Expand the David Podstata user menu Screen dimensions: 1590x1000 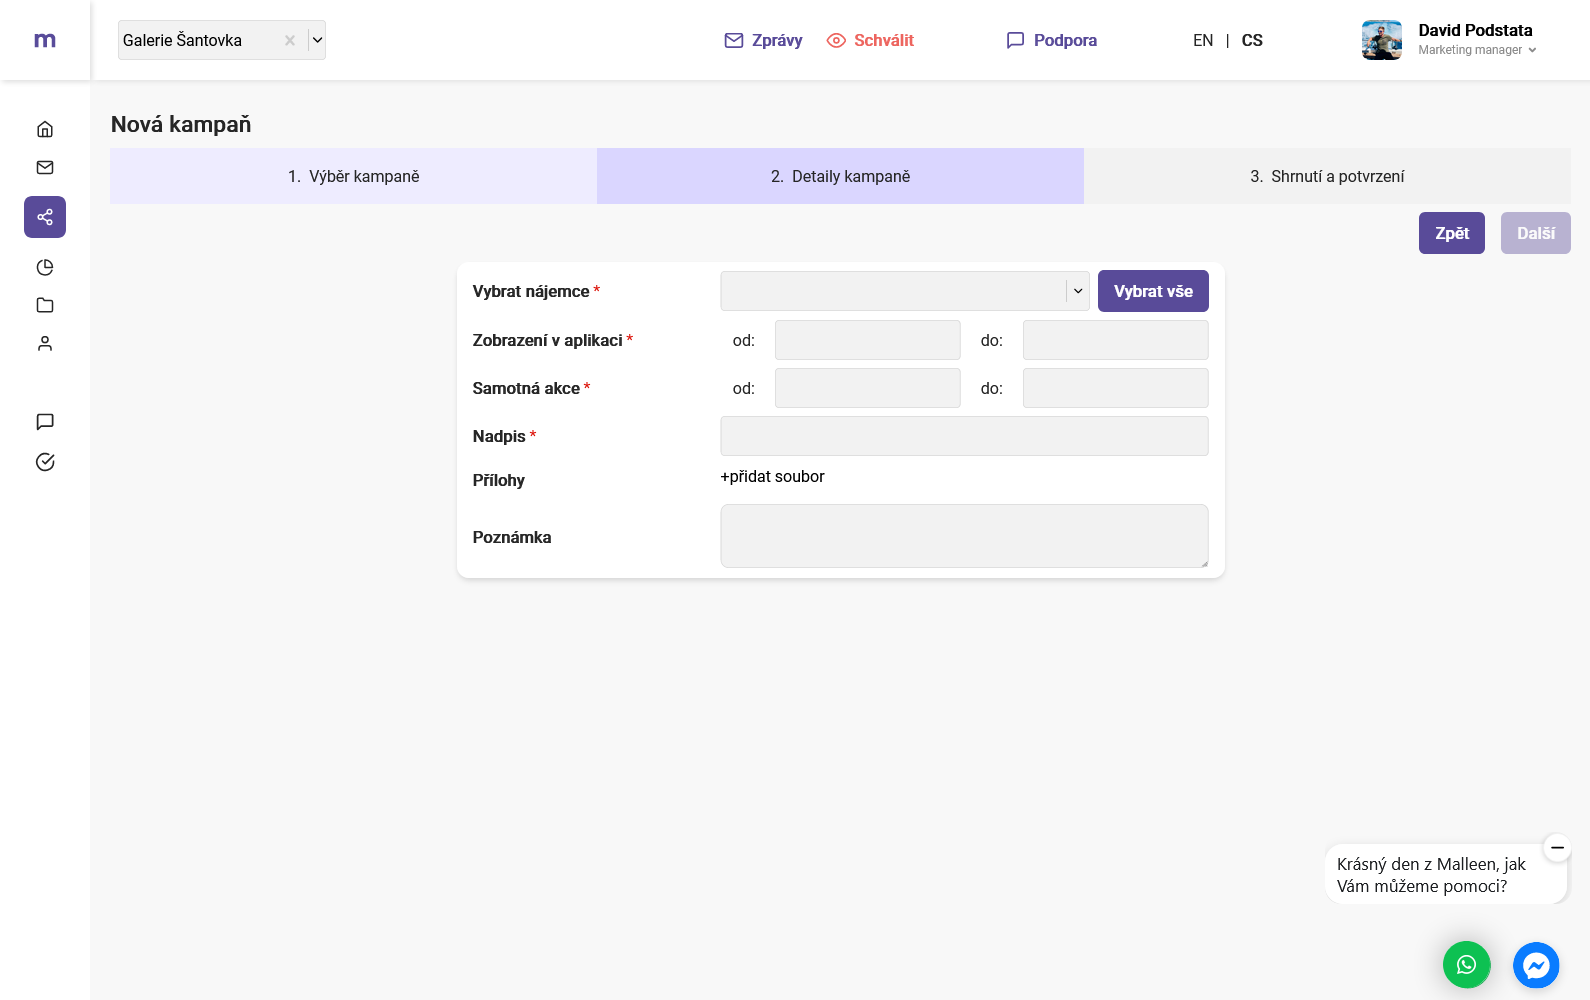(x=1477, y=40)
